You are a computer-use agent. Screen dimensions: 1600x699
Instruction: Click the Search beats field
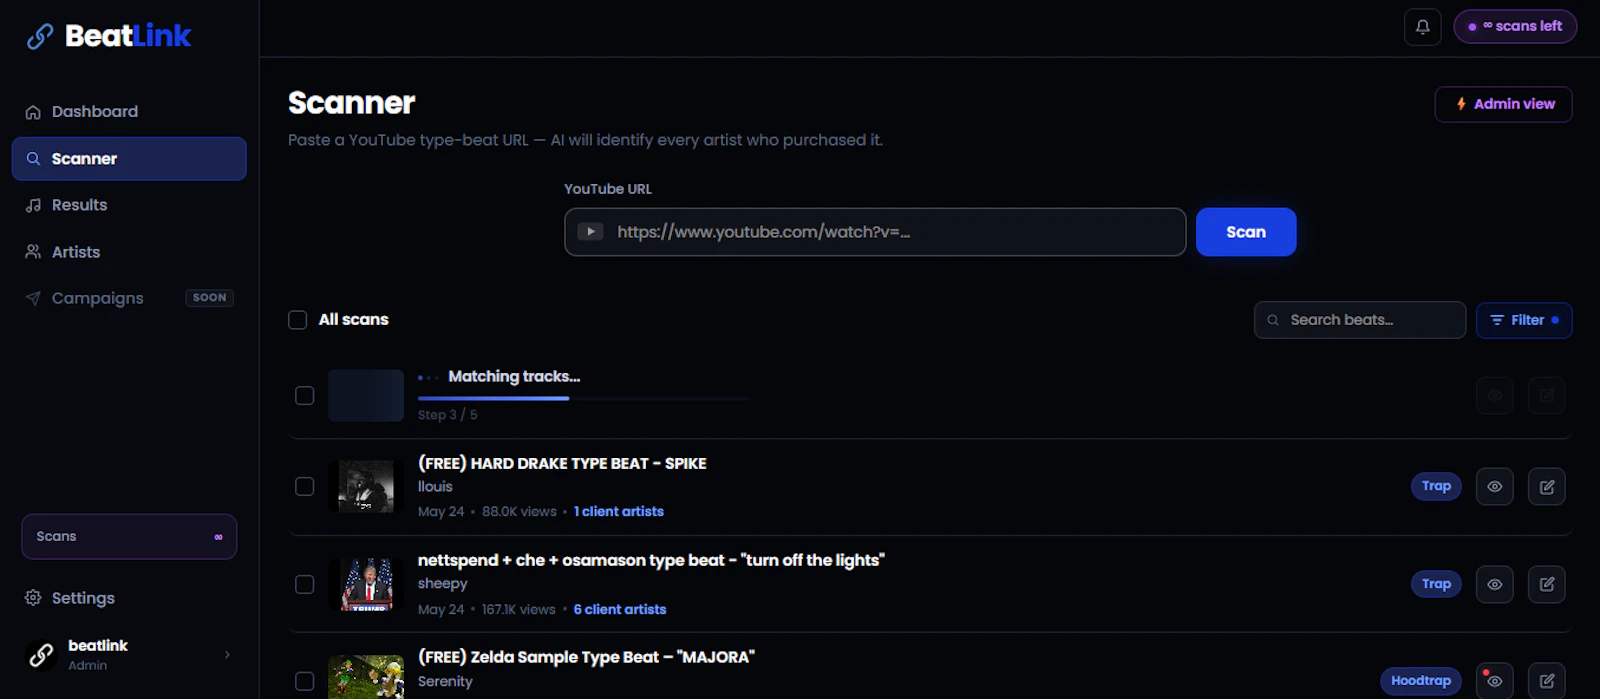click(1360, 320)
